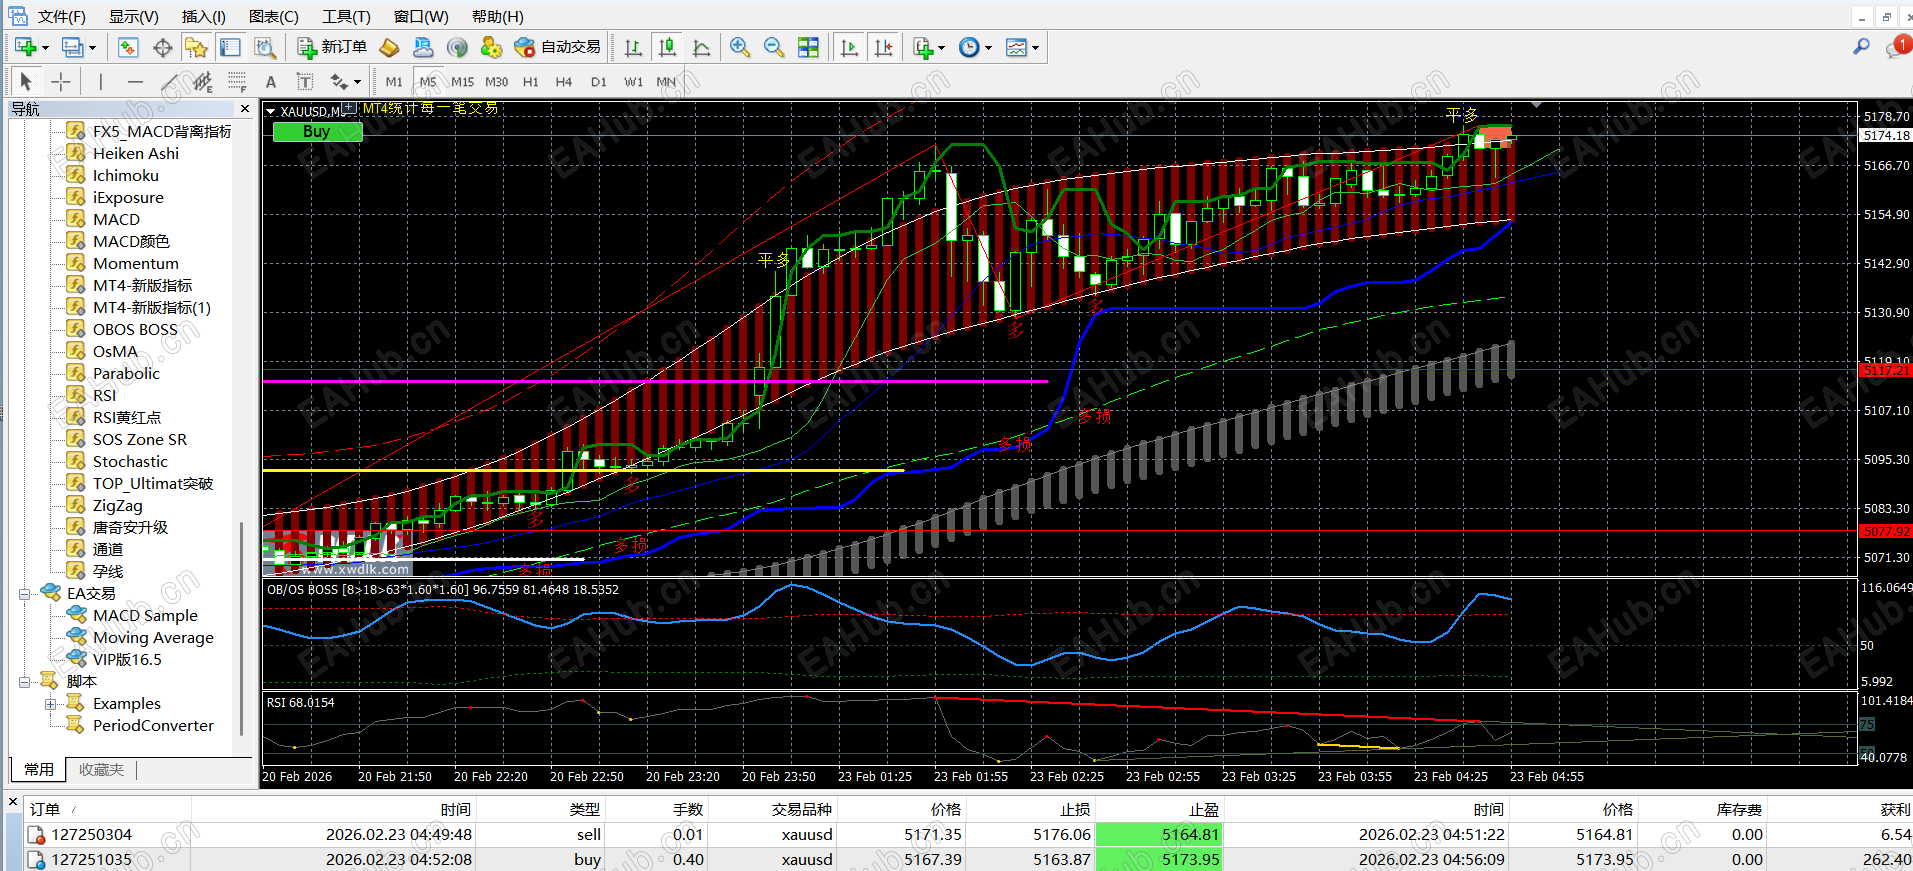Image resolution: width=1913 pixels, height=871 pixels.
Task: Select the Stochastic indicator in Navigator
Action: coord(130,461)
